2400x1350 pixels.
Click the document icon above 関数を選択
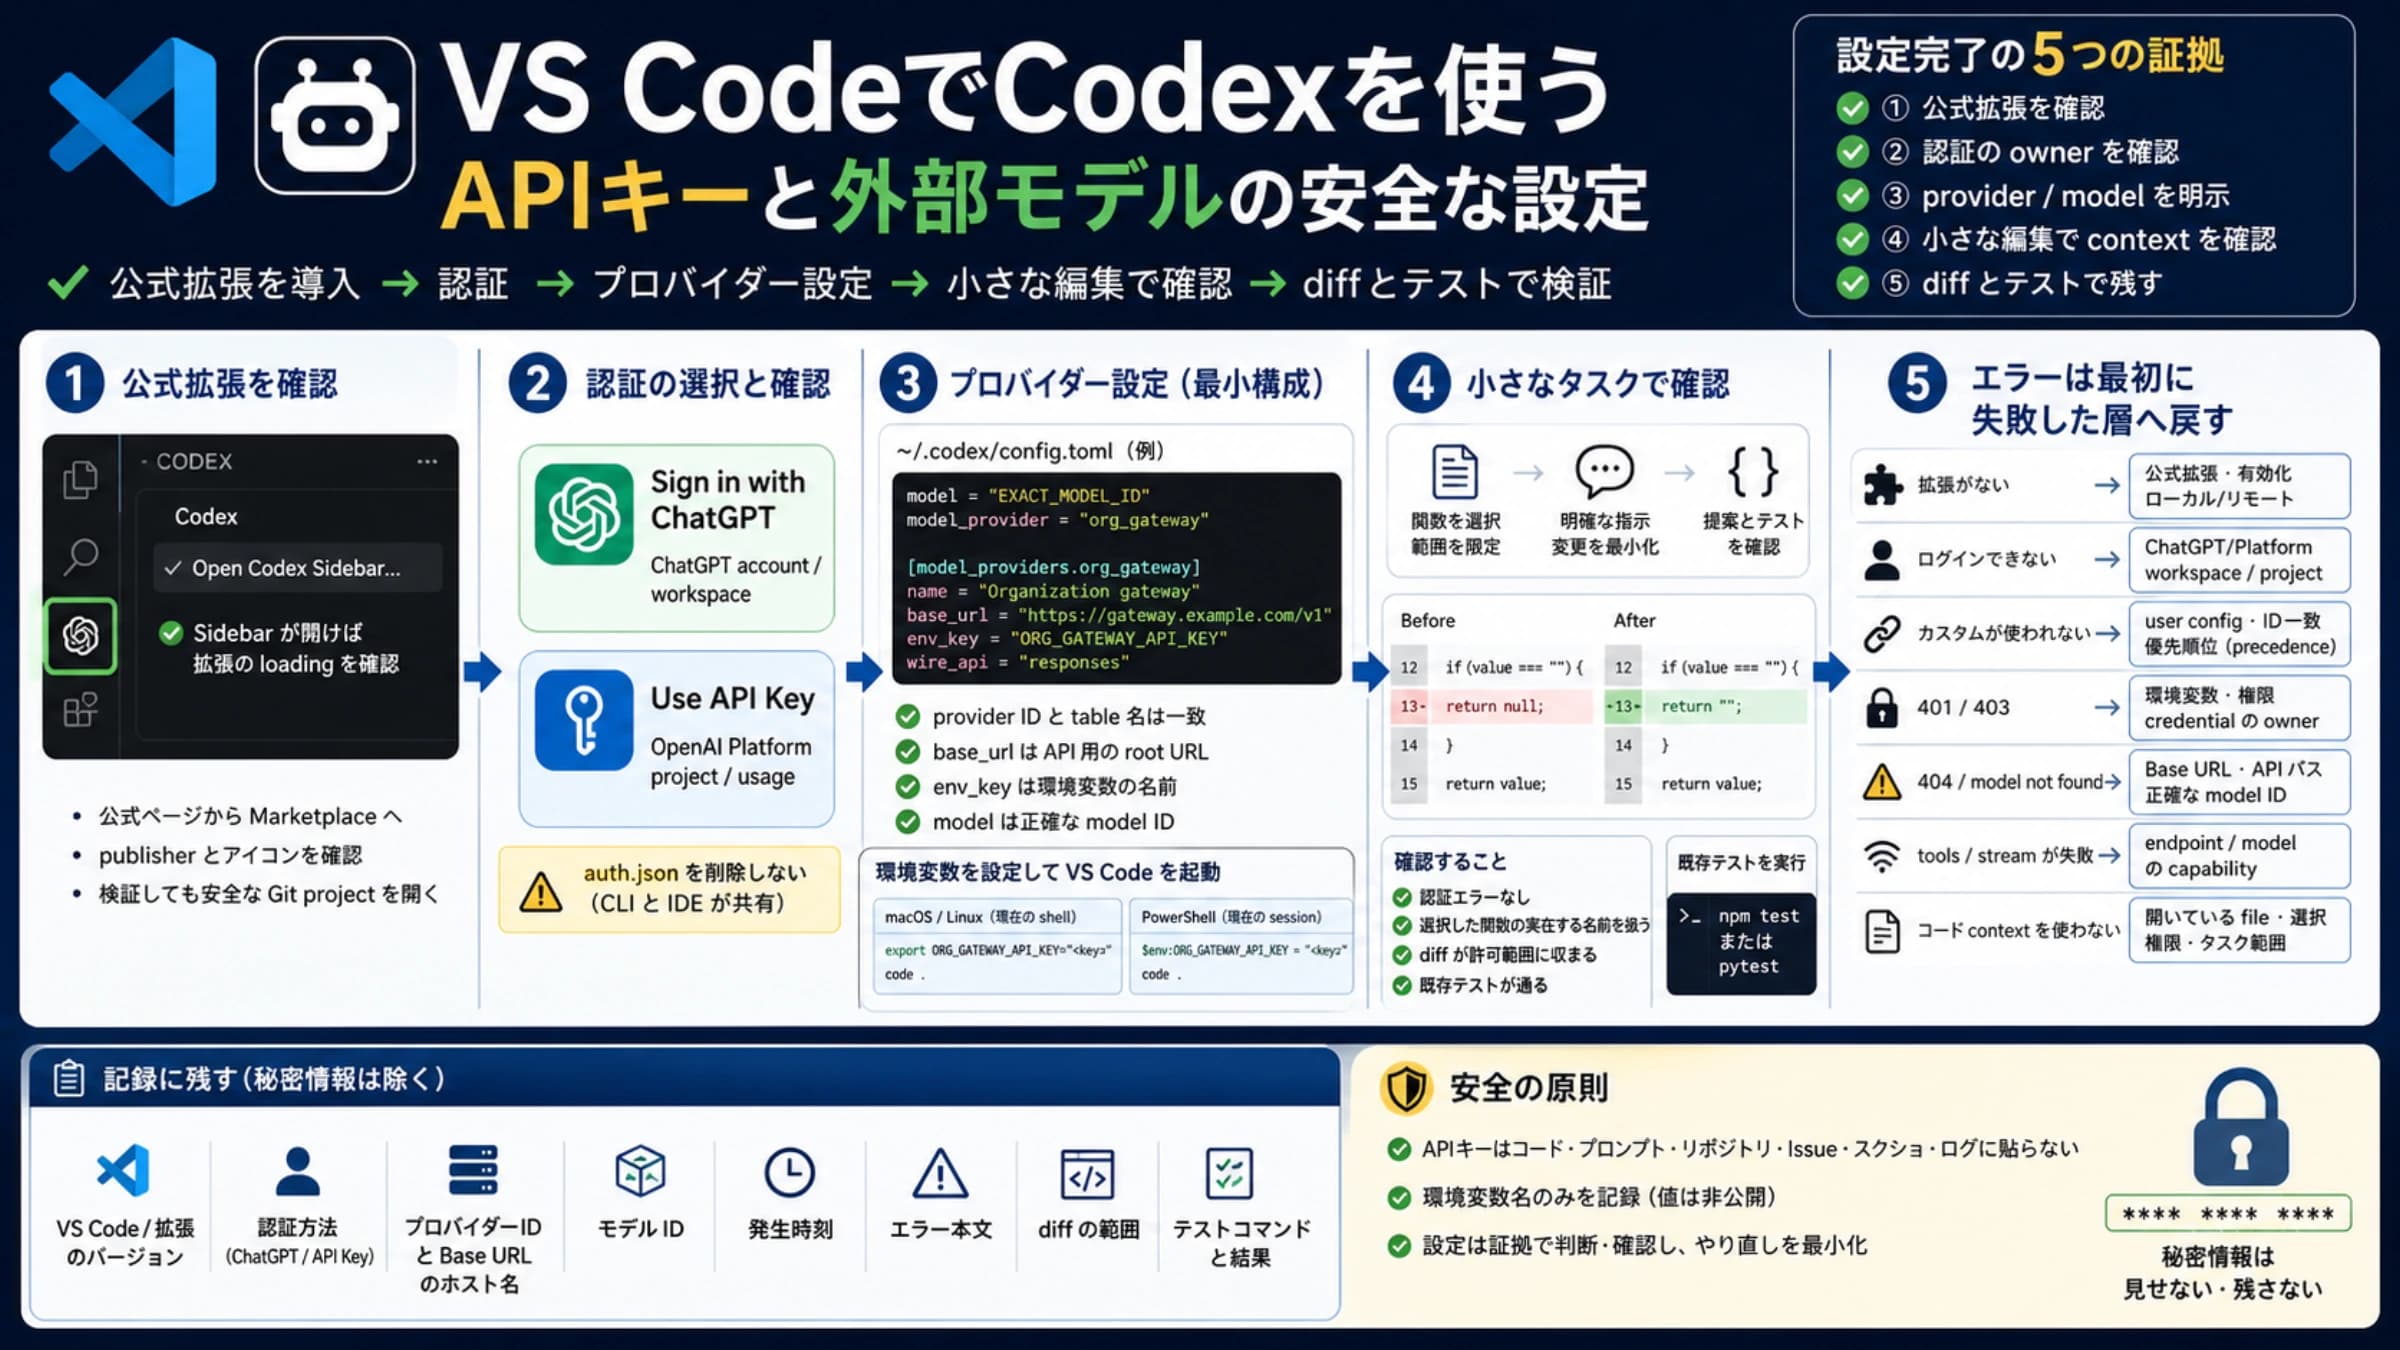(x=1455, y=471)
